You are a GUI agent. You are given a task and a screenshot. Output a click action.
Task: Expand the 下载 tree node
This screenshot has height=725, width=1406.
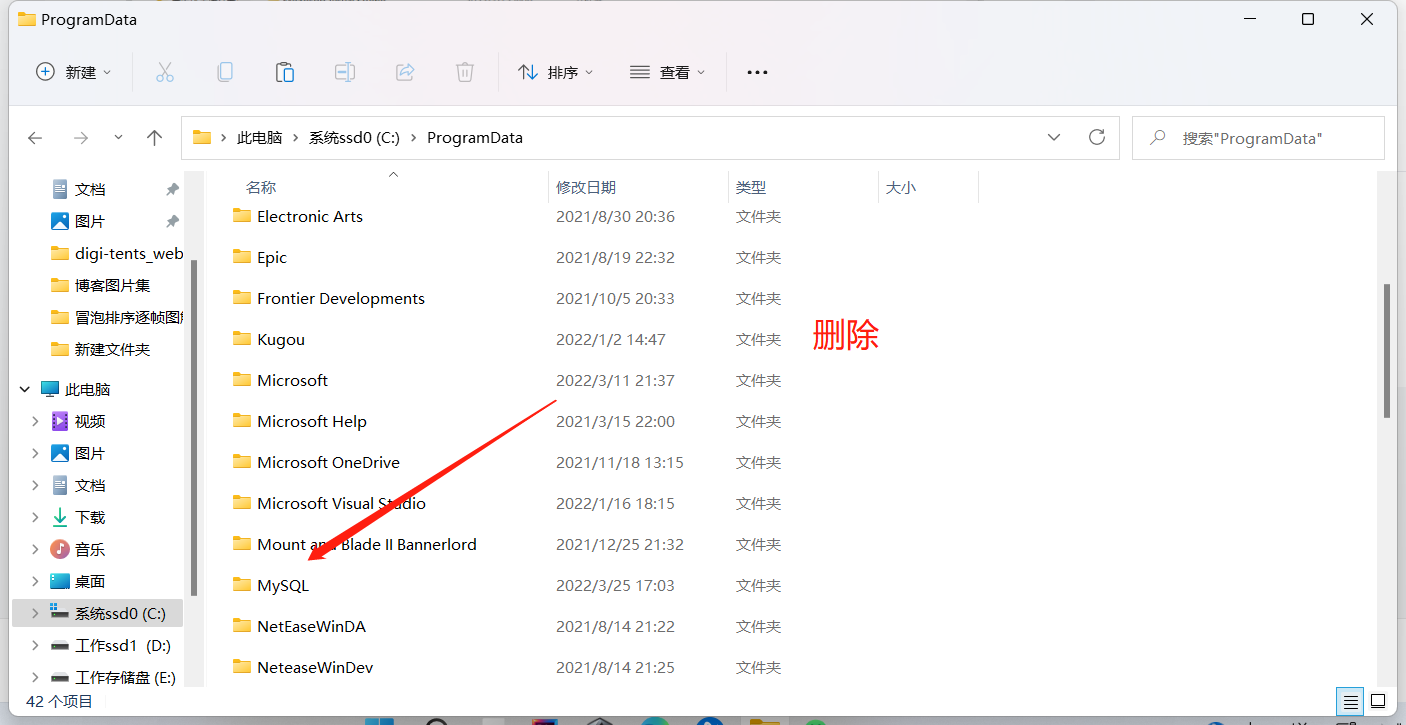(x=35, y=517)
